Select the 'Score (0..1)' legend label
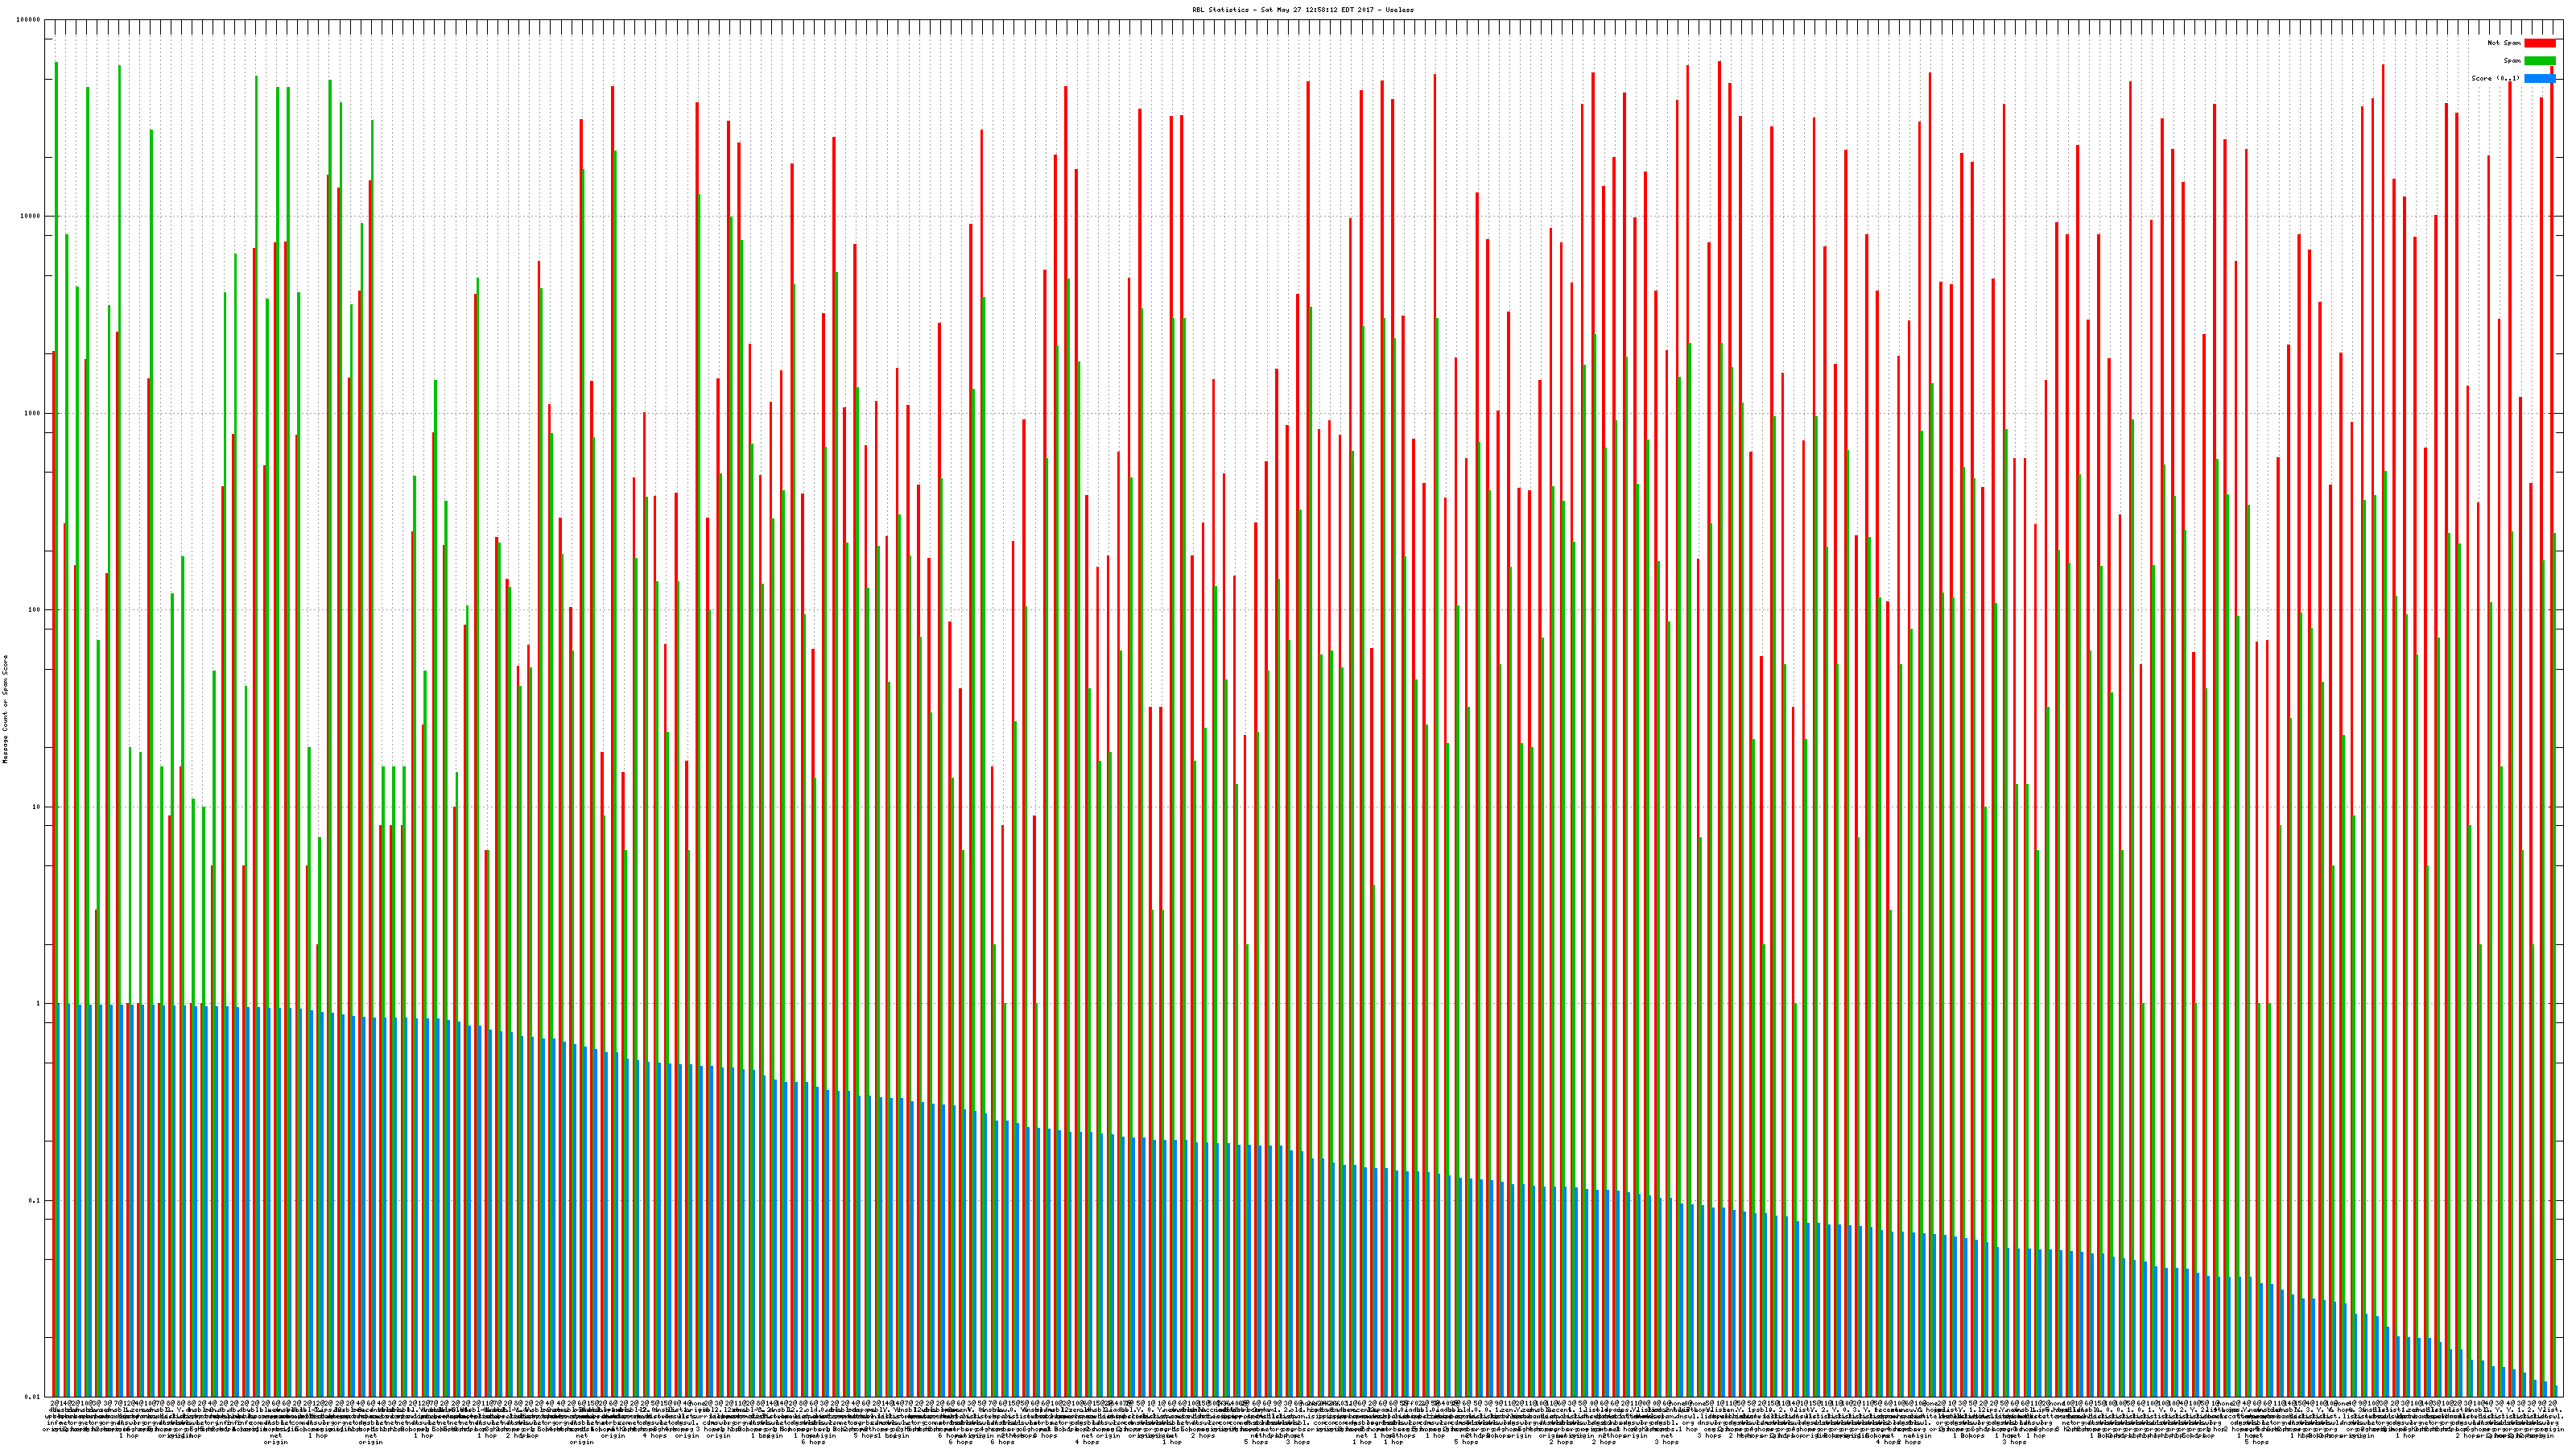 pyautogui.click(x=2495, y=78)
